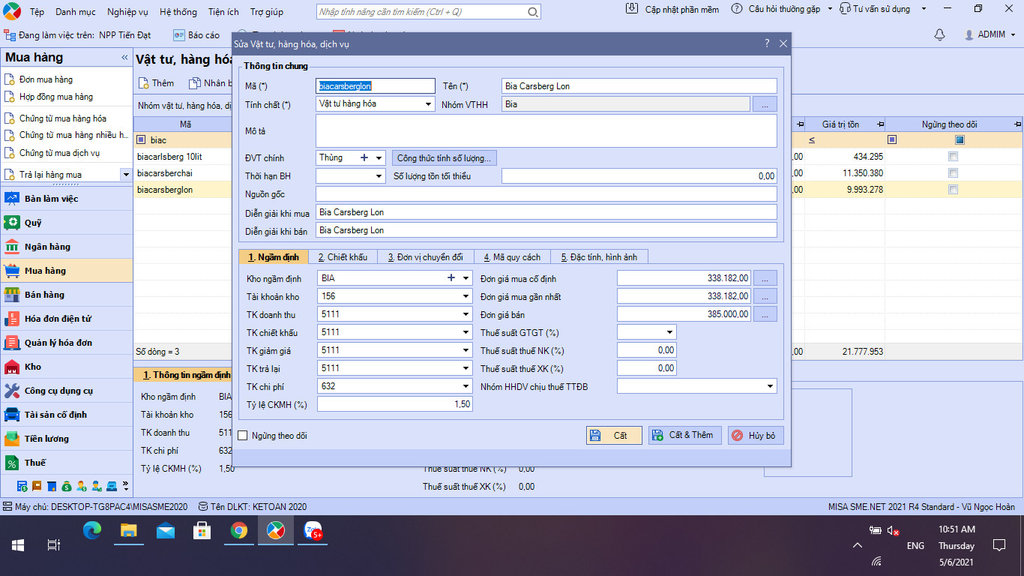
Task: Click Hủy bỏ cancel button
Action: tap(755, 436)
